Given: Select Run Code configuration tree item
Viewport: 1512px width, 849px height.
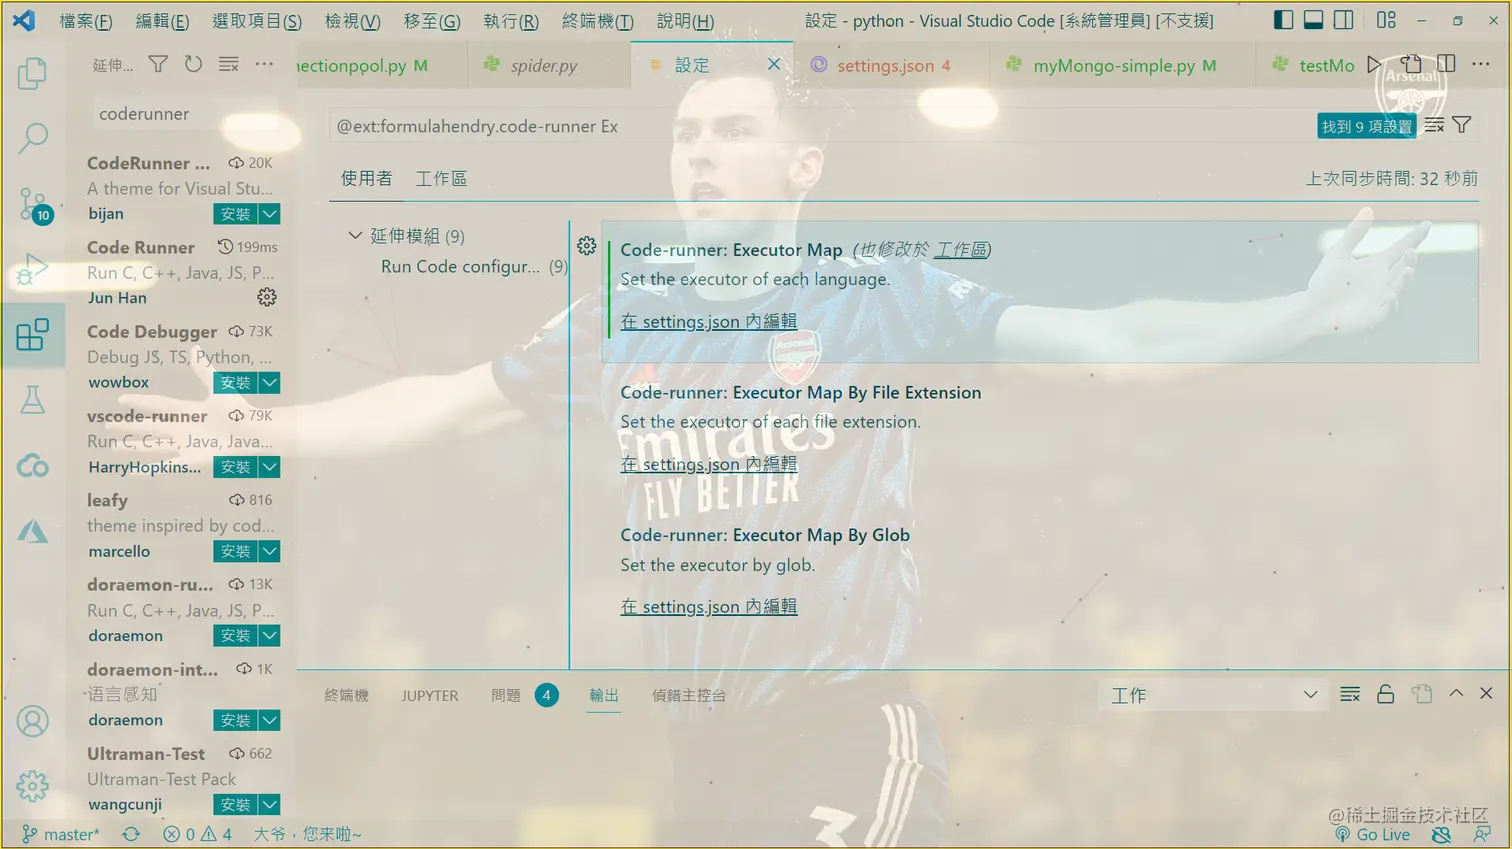Looking at the screenshot, I should tap(474, 266).
